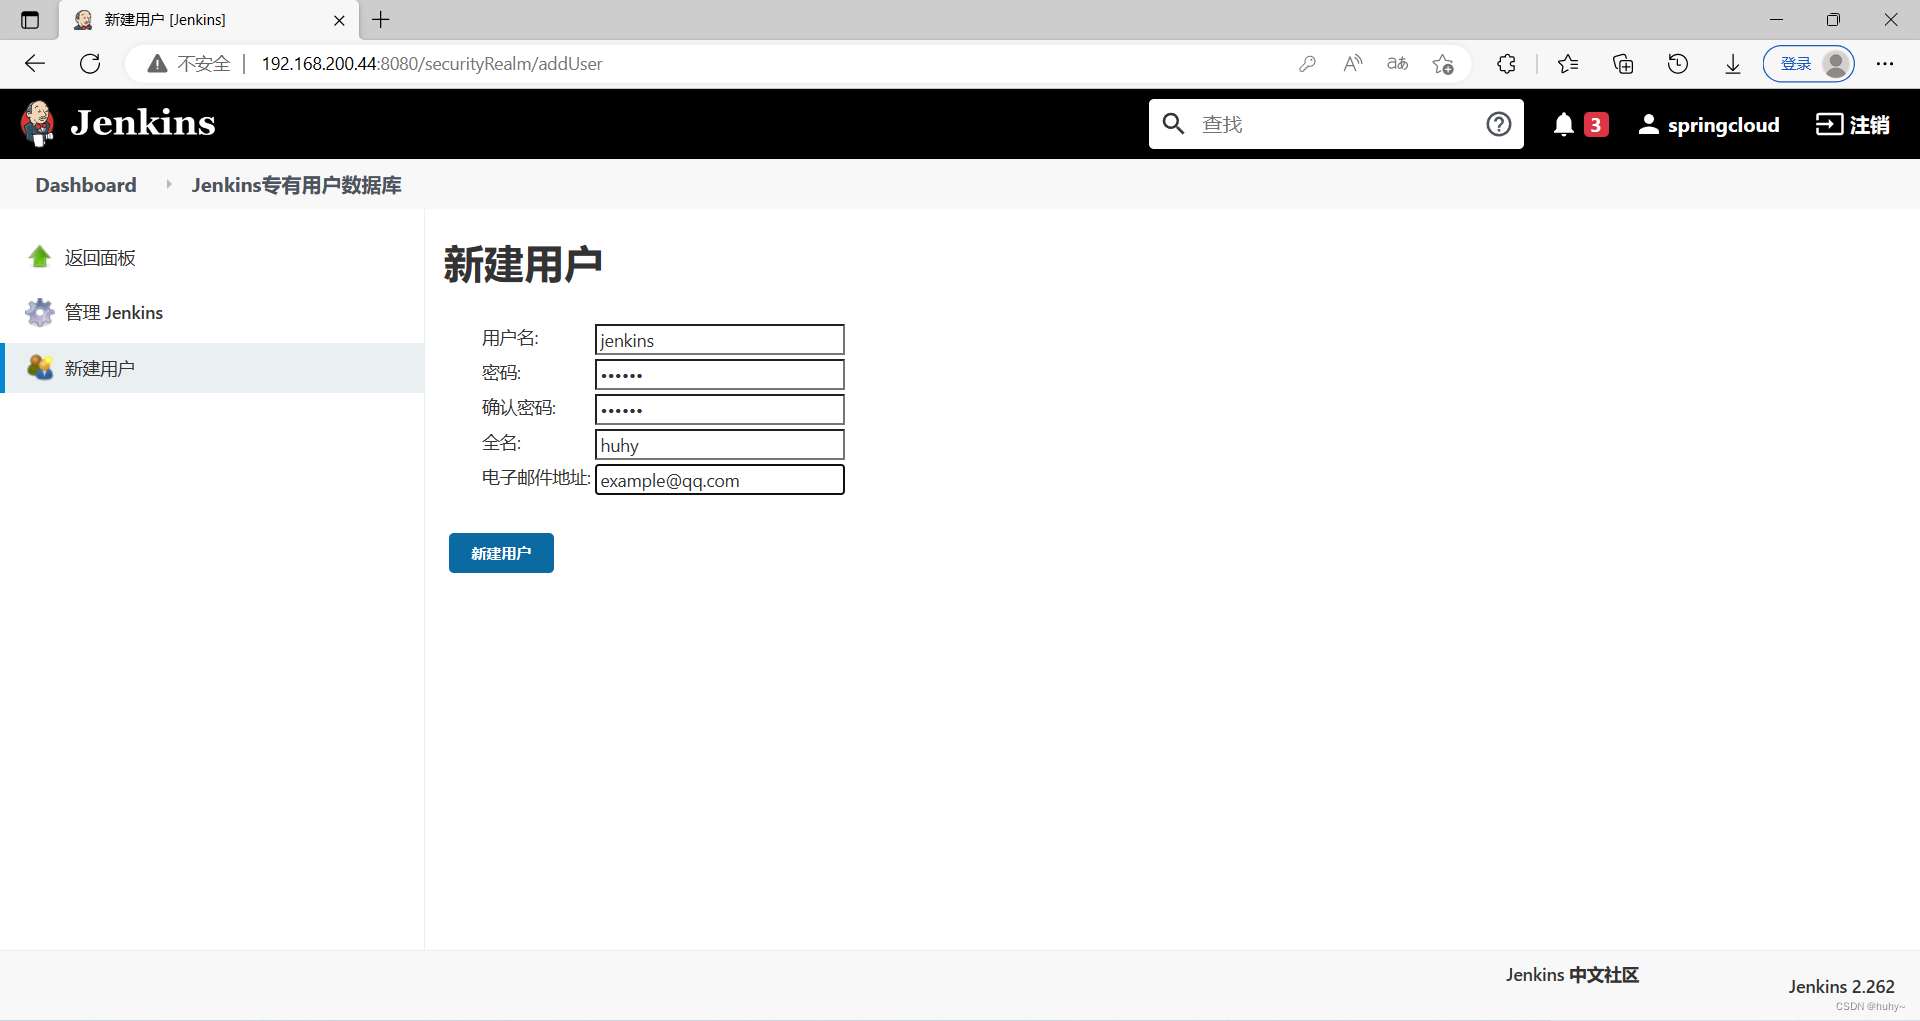Open browser extensions puzzle icon
1920x1021 pixels.
pyautogui.click(x=1506, y=64)
